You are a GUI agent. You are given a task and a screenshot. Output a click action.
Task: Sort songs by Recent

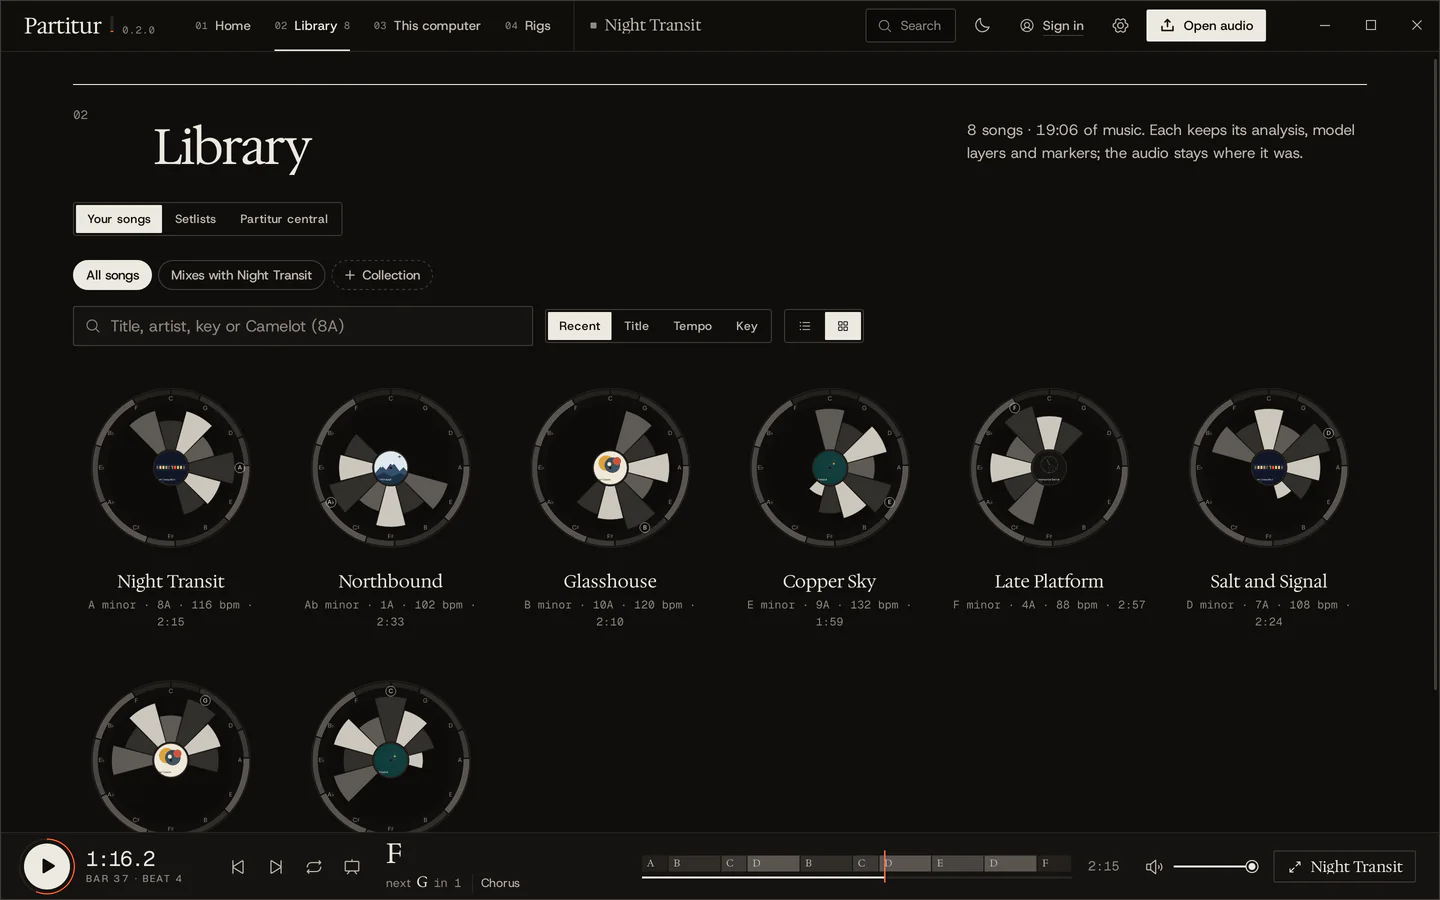pos(580,326)
